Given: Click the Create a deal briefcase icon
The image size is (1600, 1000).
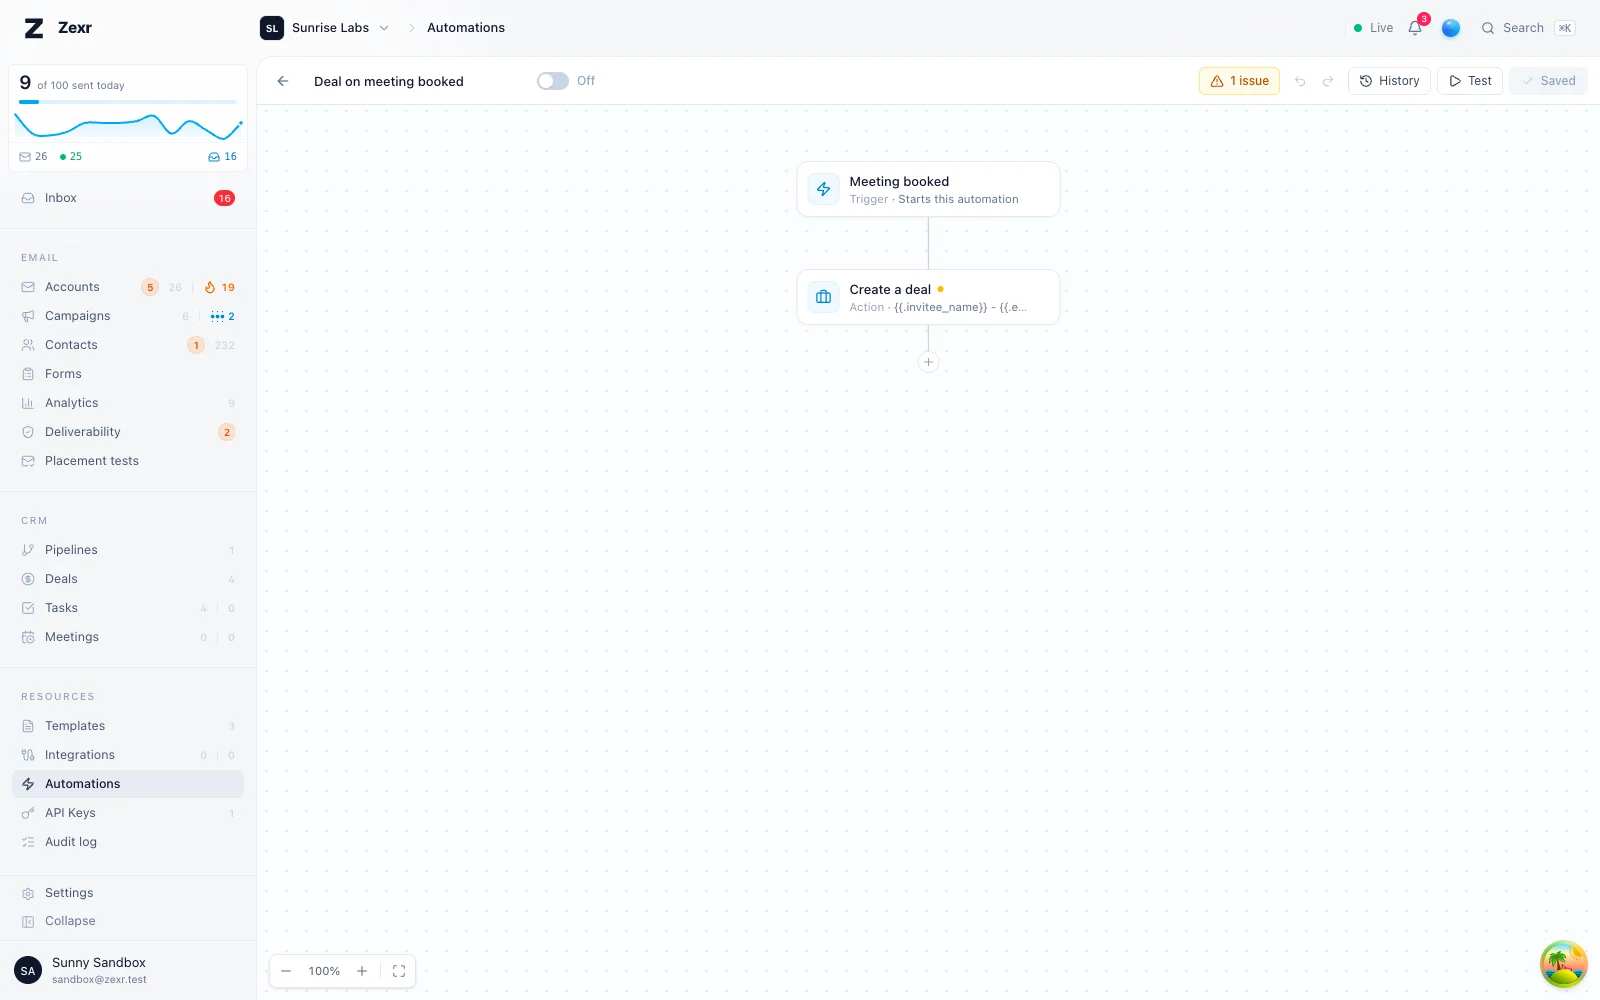Looking at the screenshot, I should [823, 297].
